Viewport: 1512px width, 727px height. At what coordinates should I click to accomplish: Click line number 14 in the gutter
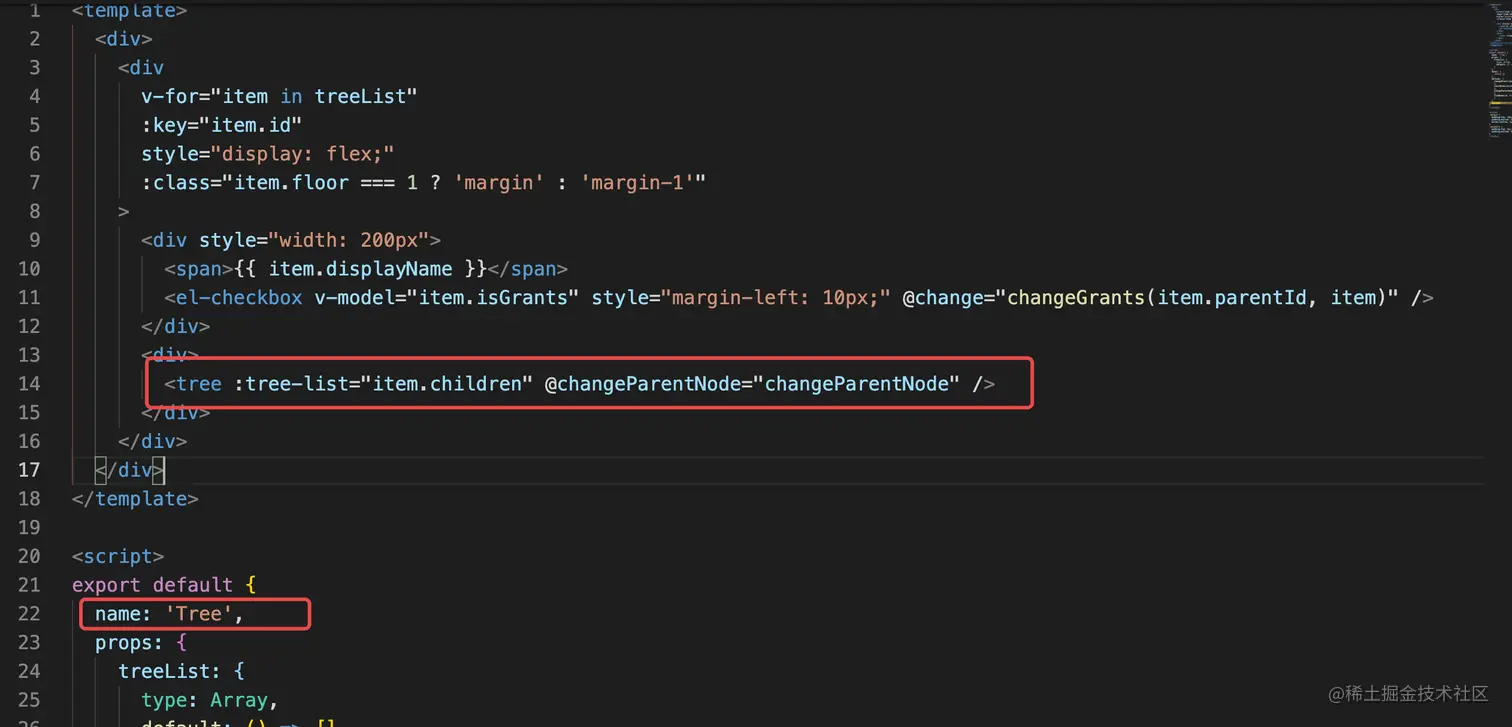pos(29,384)
